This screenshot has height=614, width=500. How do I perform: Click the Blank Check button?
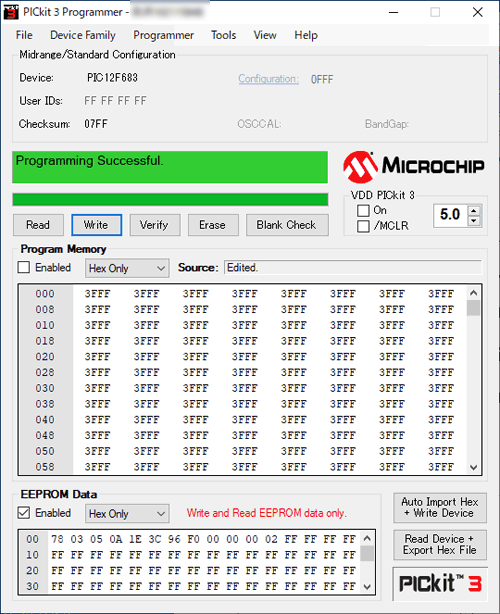[x=287, y=225]
